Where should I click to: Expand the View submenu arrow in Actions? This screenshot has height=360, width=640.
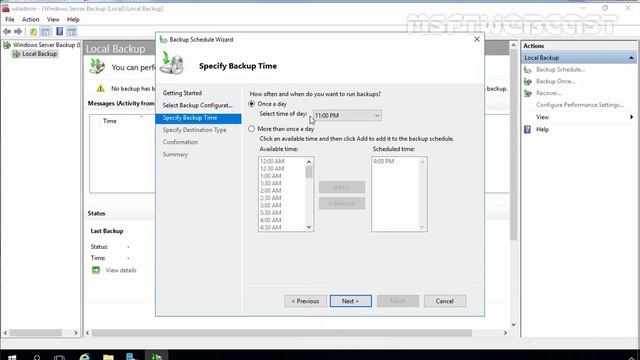(x=631, y=117)
